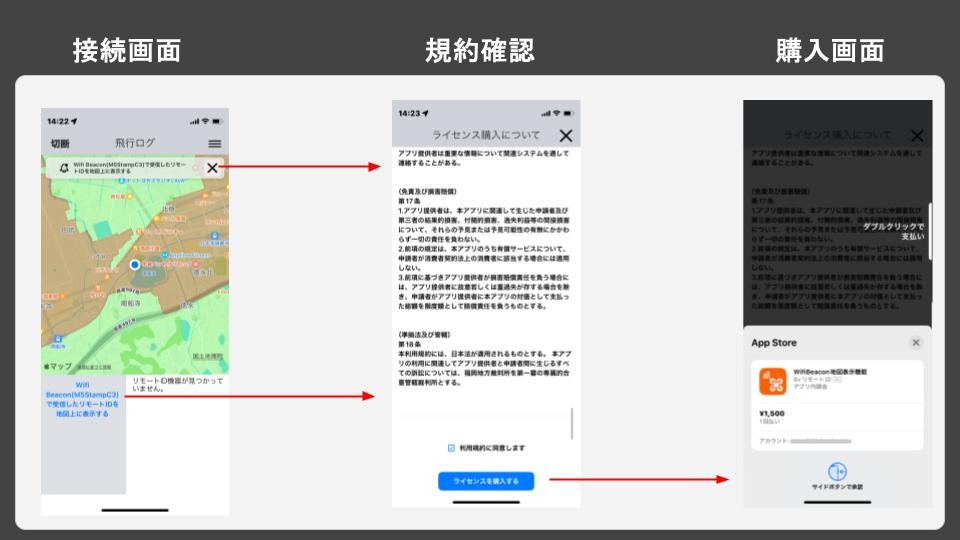Tap the dimmed X behind purchase sheet
This screenshot has width=960, height=540.
[917, 136]
